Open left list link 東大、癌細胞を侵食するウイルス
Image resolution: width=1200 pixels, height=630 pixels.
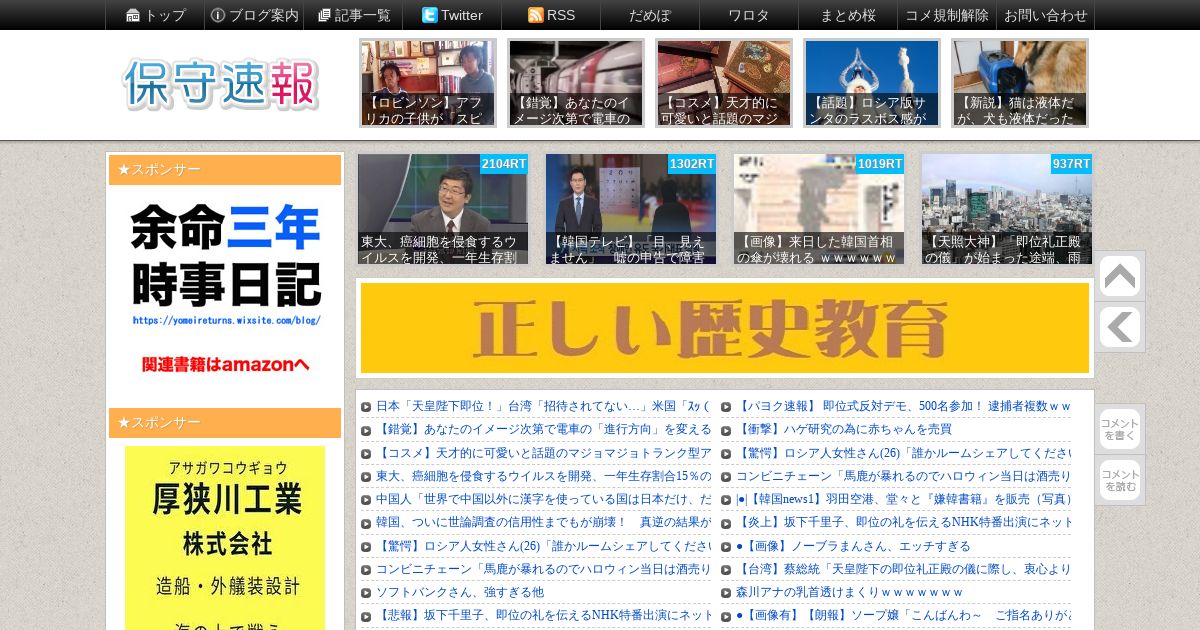click(543, 476)
